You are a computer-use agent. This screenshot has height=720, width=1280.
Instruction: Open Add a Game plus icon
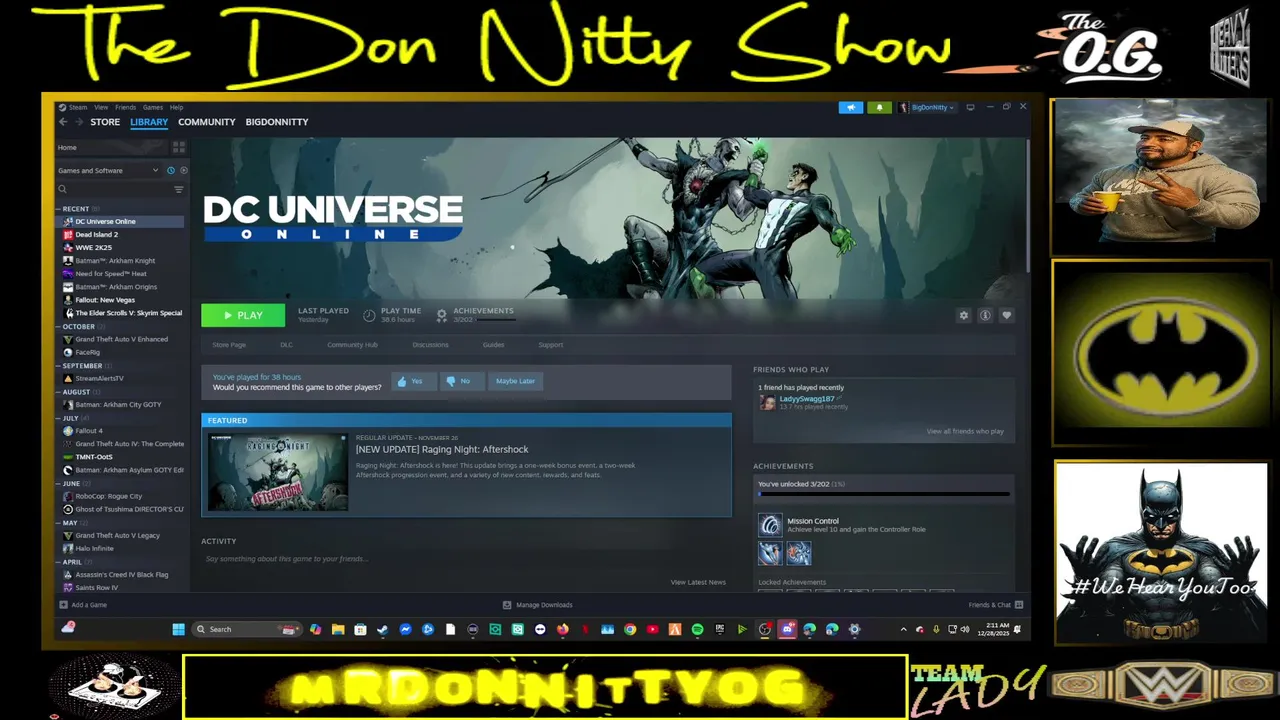[63, 605]
